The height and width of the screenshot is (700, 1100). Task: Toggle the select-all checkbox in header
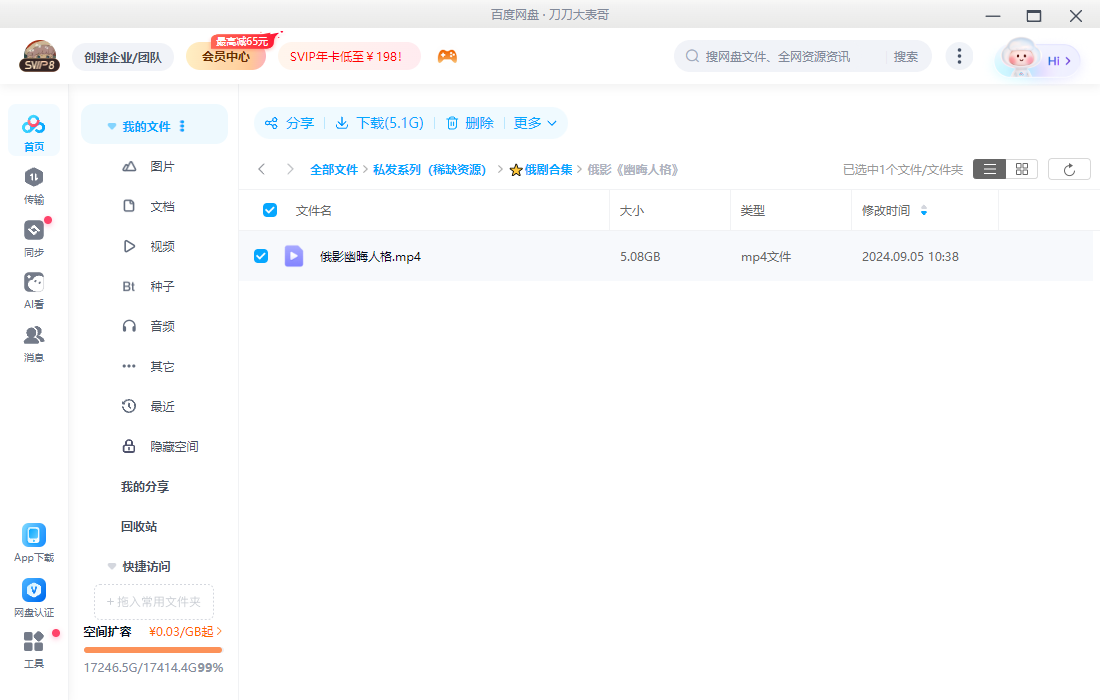coord(270,210)
